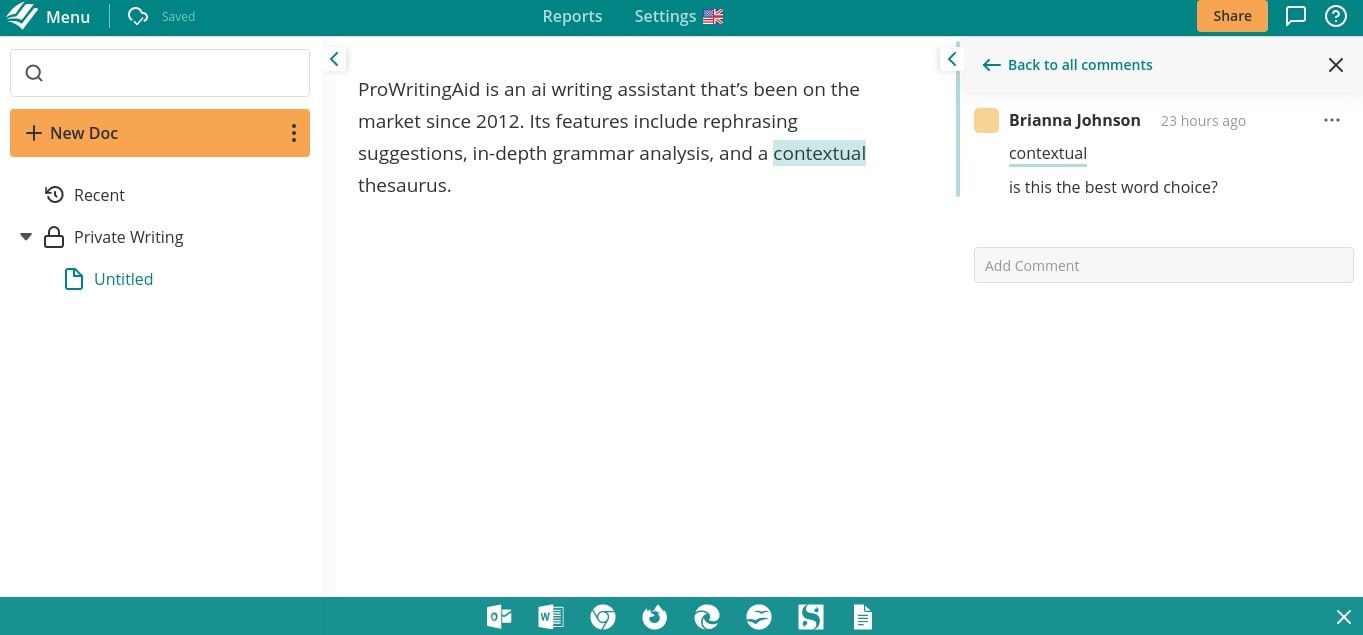Open the Microsoft Word integration icon
Viewport: 1363px width, 635px height.
[x=551, y=617]
